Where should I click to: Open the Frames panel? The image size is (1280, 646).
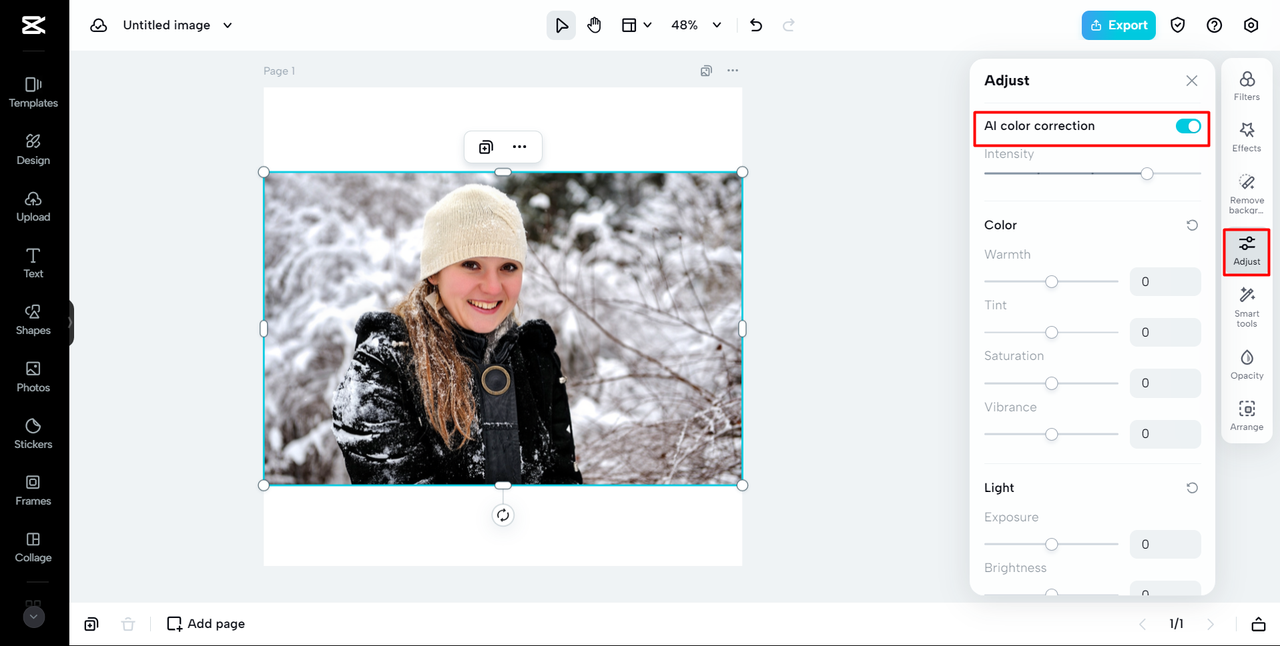click(x=33, y=491)
